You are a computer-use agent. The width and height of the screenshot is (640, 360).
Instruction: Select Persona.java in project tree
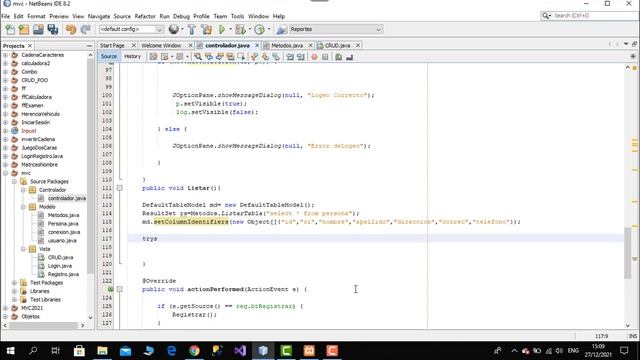point(63,224)
